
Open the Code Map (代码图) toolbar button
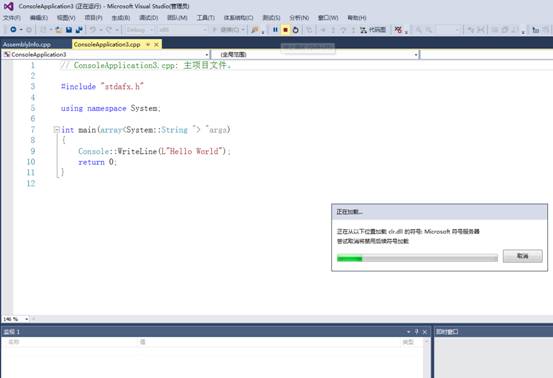[x=373, y=30]
